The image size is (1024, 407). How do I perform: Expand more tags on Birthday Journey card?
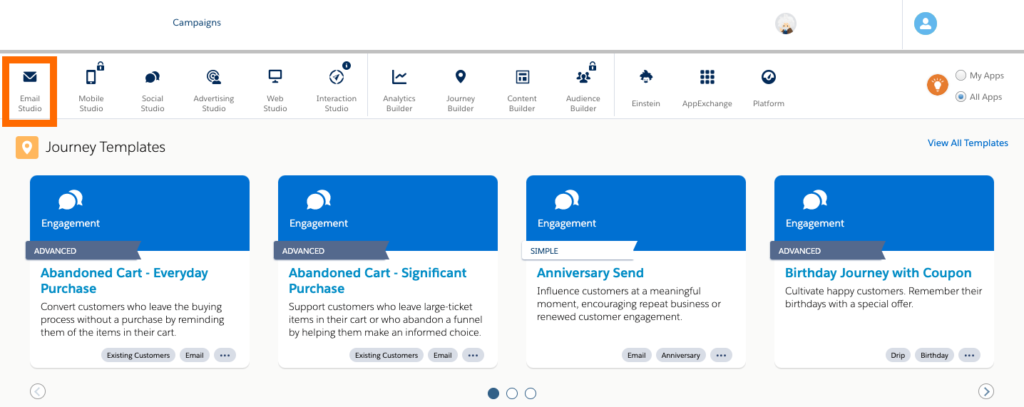969,355
